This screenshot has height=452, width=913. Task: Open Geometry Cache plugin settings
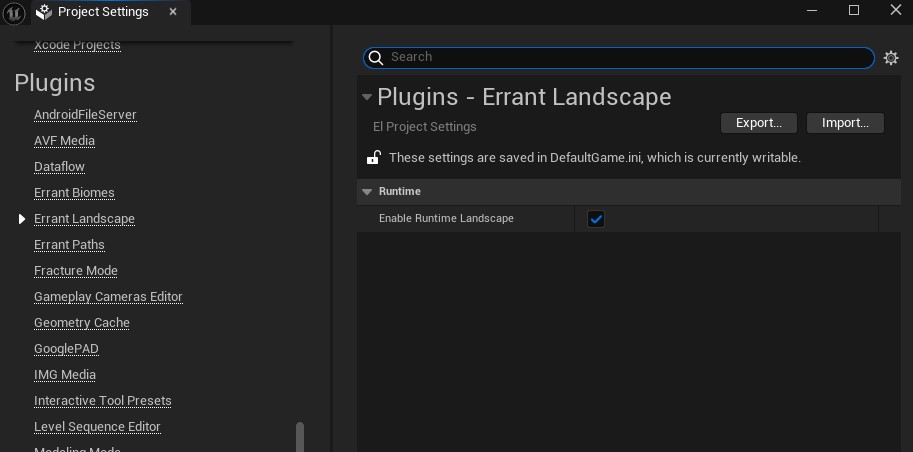(x=82, y=323)
